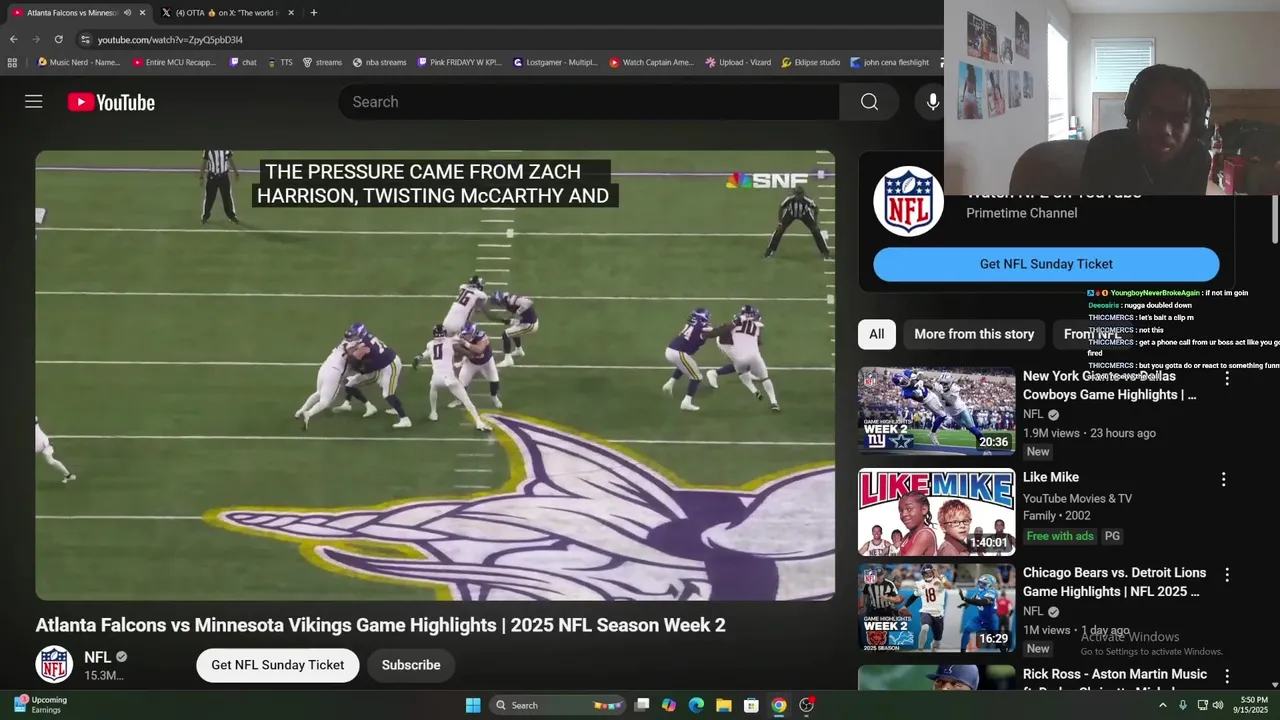Screen dimensions: 1280x720
Task: Open Microsoft Store from taskbar
Action: [x=751, y=705]
